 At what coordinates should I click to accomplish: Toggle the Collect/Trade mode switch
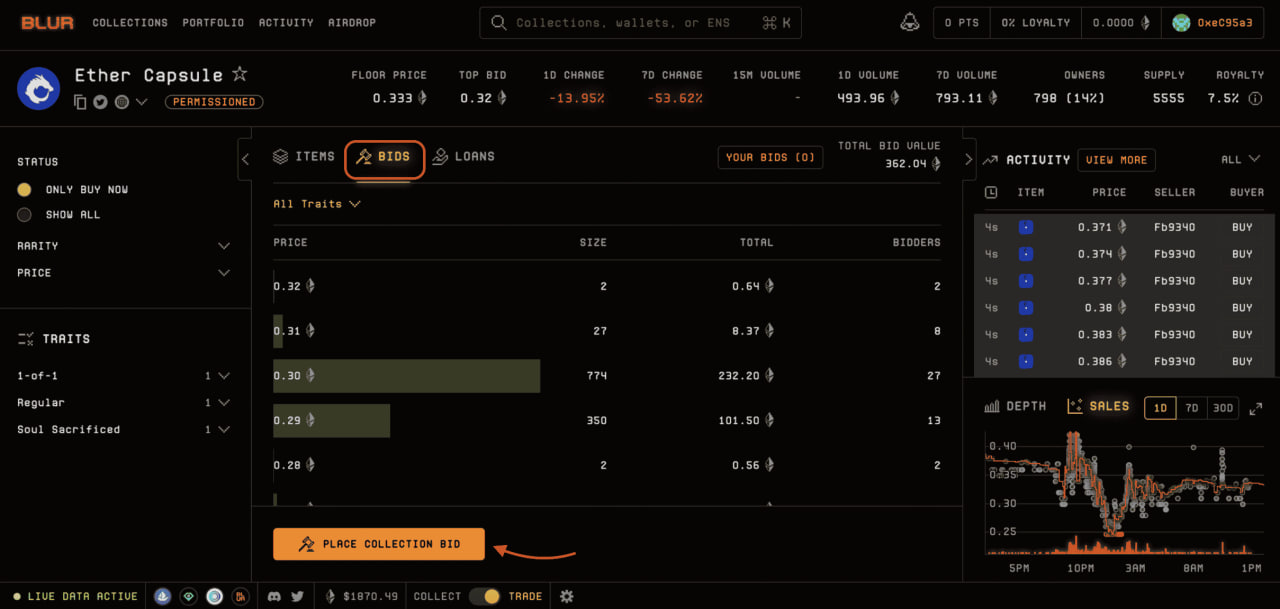(485, 596)
